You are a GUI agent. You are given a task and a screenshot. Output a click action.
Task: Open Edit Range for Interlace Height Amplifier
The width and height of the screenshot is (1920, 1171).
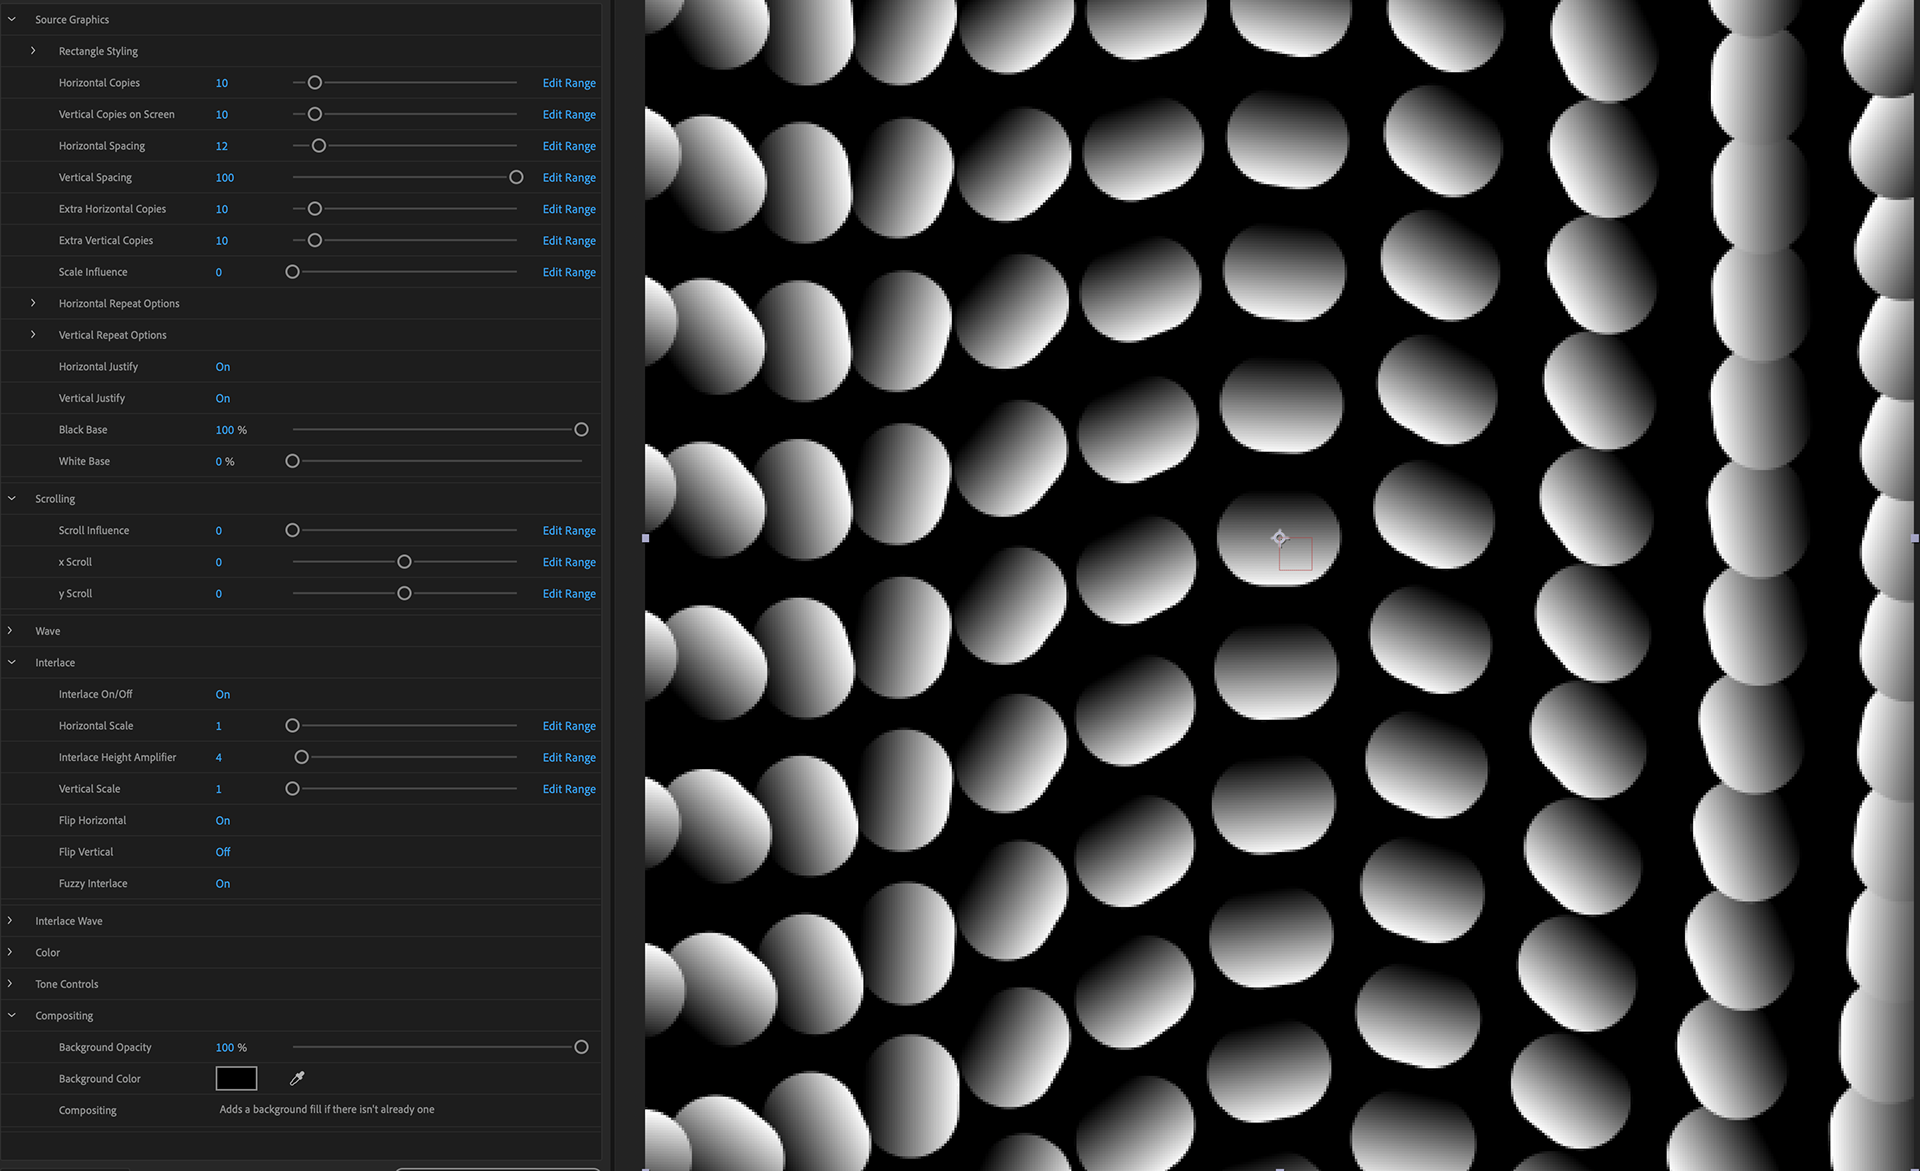coord(568,757)
